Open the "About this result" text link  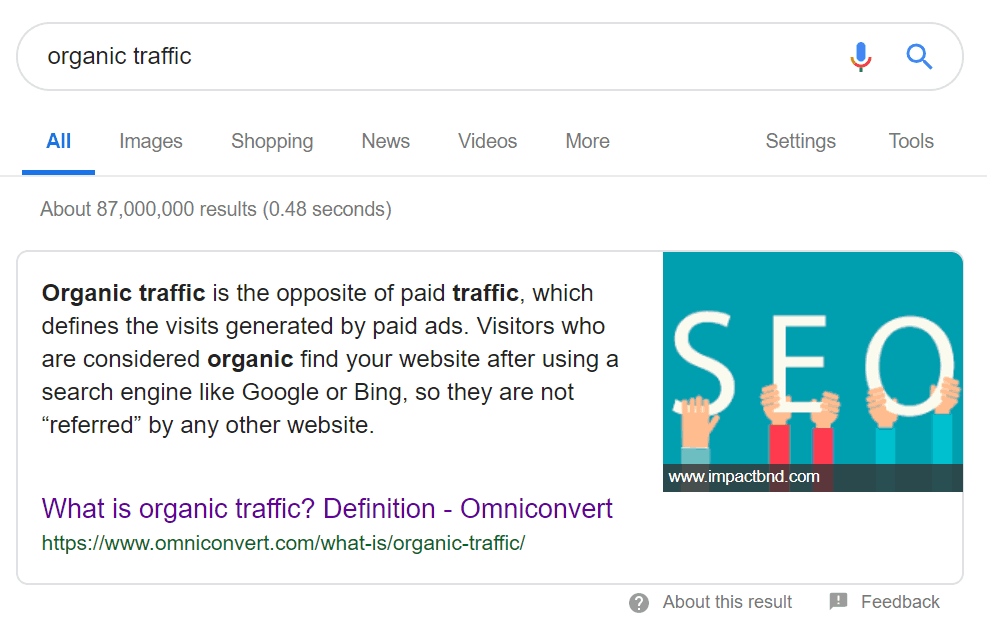(727, 602)
